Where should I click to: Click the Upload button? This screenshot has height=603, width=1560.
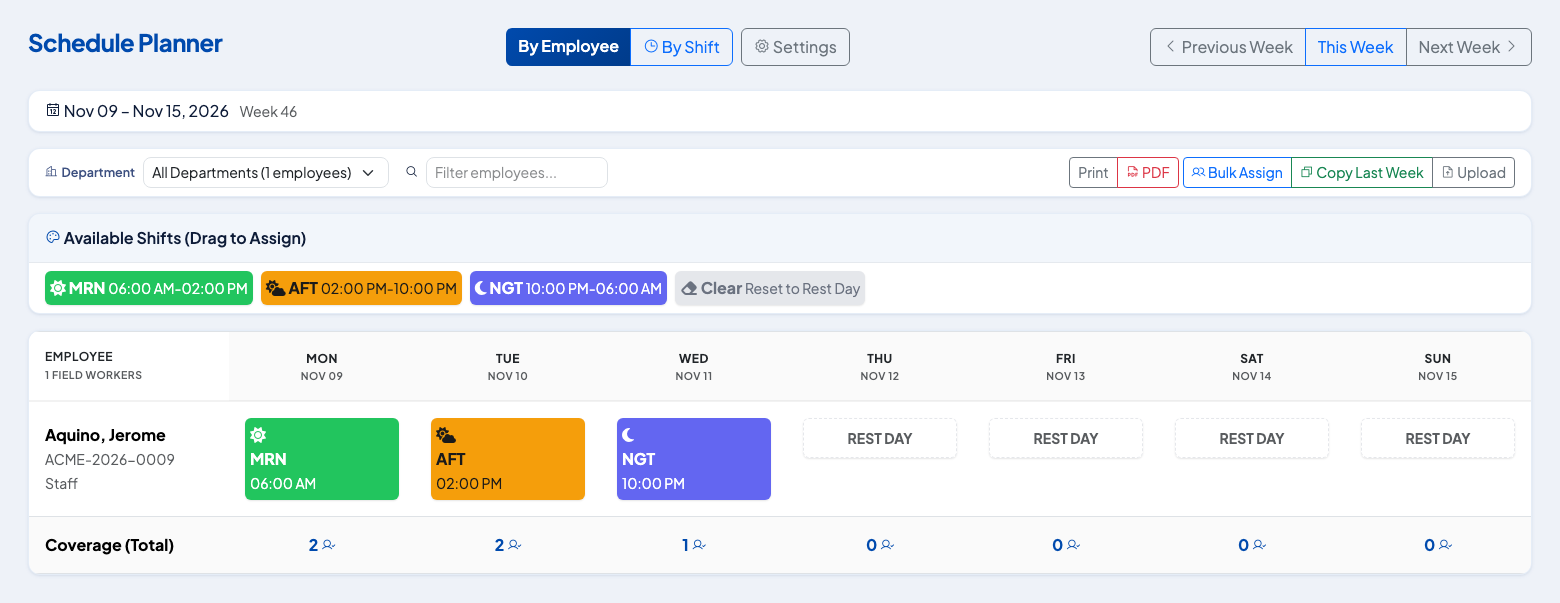(1474, 172)
